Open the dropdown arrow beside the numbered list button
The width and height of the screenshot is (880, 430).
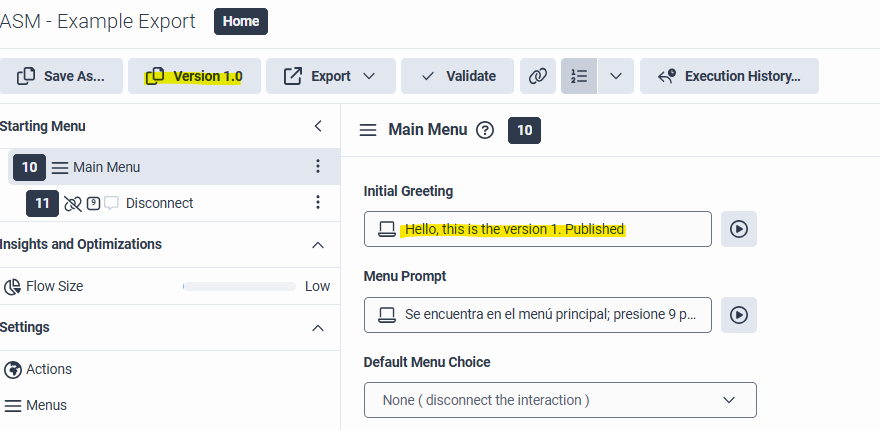(616, 76)
